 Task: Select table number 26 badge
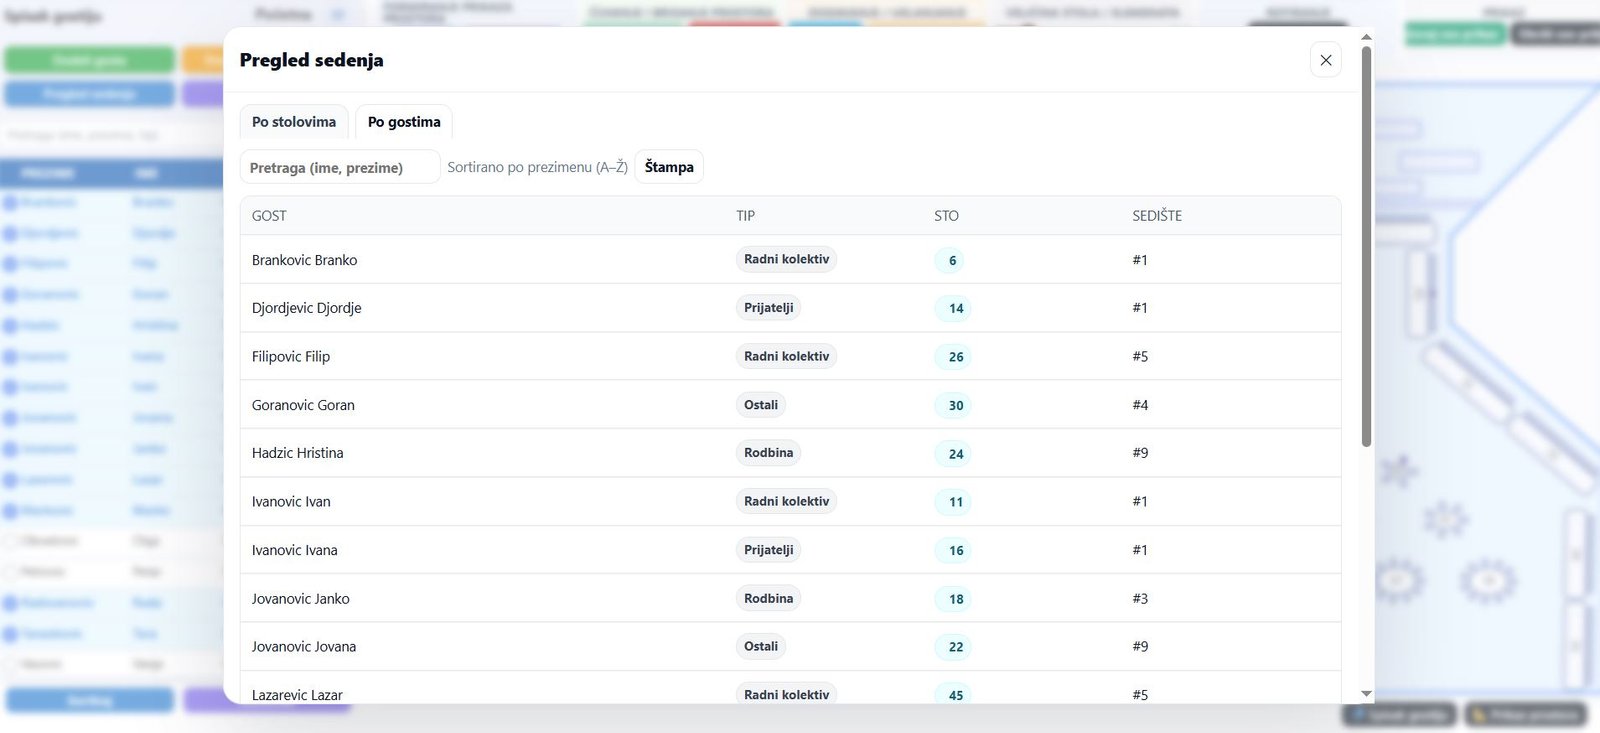[955, 357]
